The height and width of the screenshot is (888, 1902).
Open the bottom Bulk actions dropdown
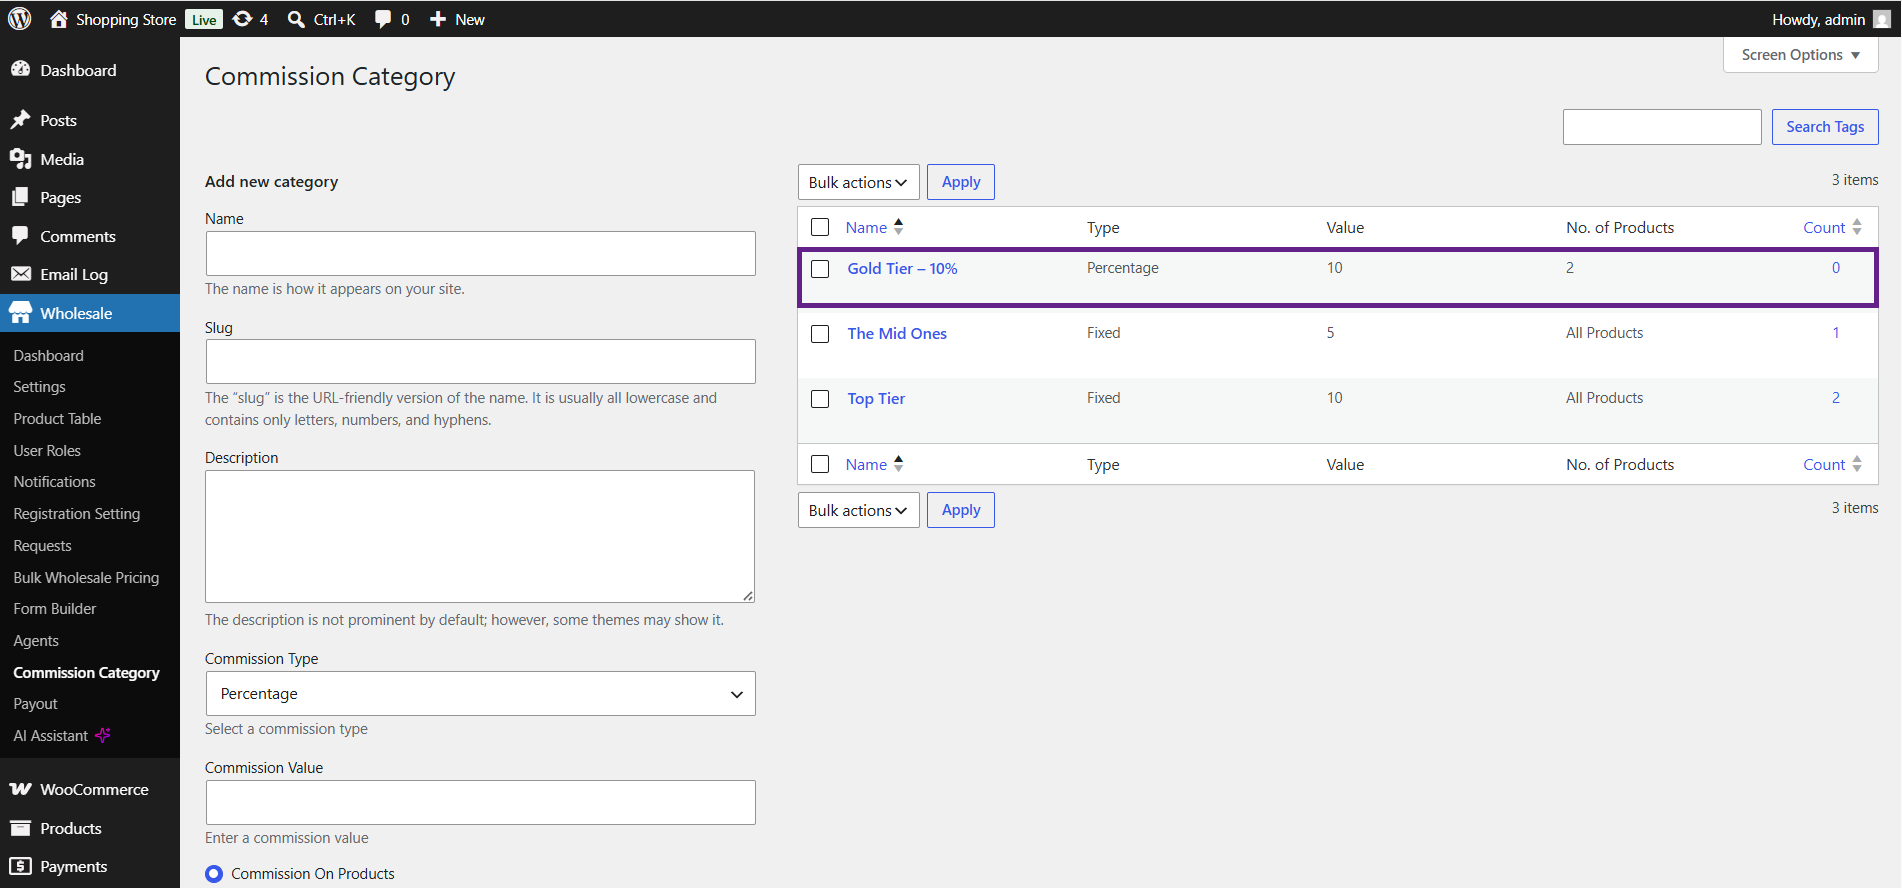(858, 510)
